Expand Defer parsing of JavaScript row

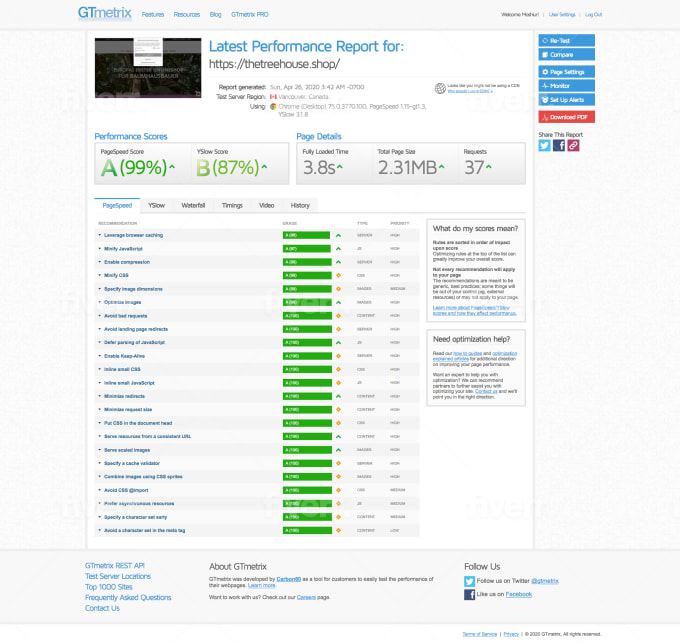[134, 343]
